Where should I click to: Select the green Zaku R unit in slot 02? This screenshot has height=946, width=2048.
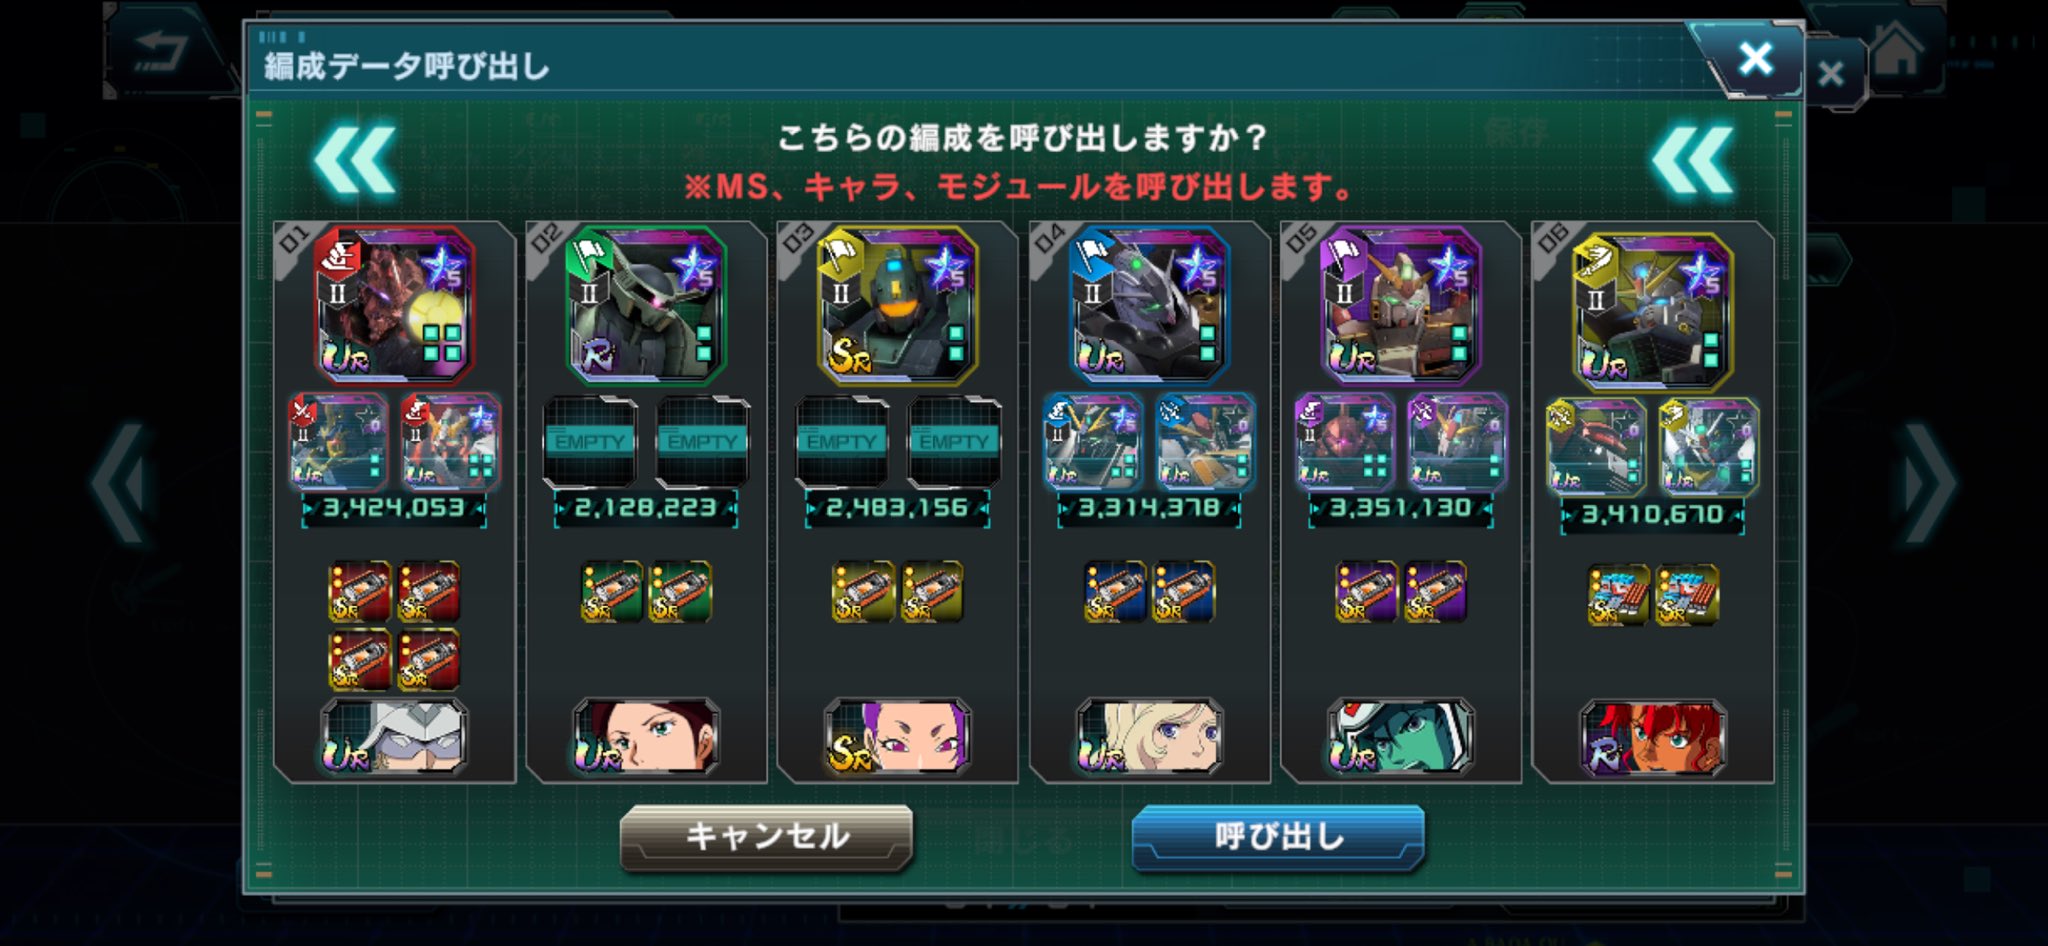pyautogui.click(x=646, y=305)
